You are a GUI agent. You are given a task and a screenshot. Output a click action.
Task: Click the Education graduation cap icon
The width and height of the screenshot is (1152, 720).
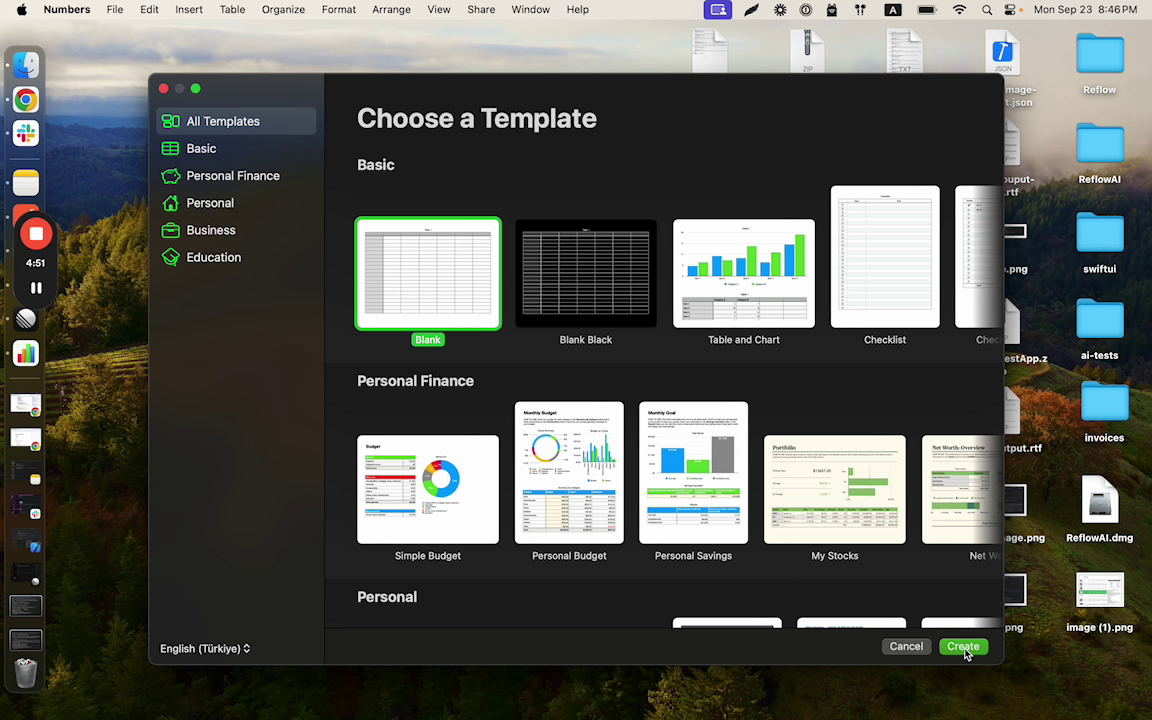point(170,257)
